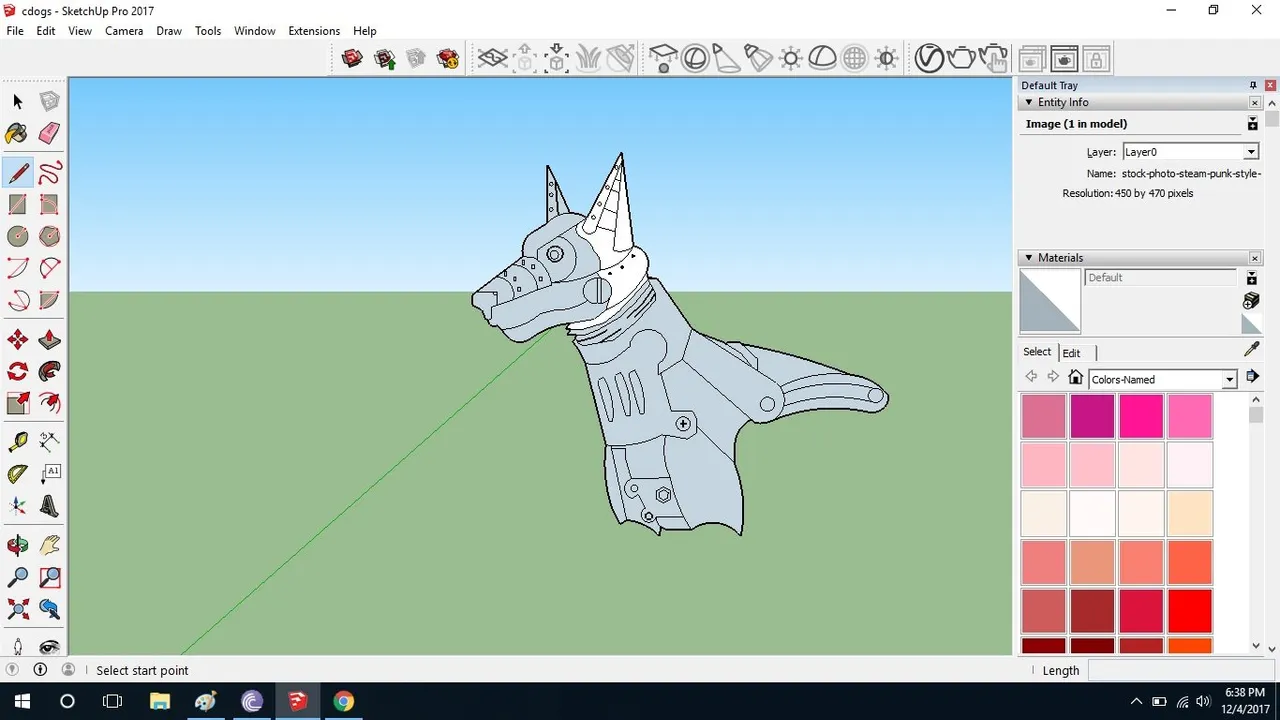
Task: Open the materials Details arrow menu
Action: (x=1252, y=377)
